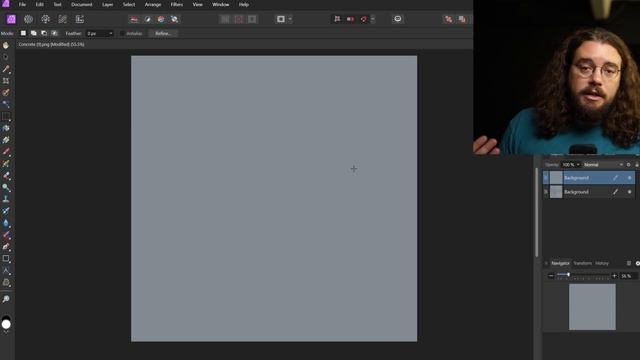
Task: Switch to the Develop Persona icon
Action: pyautogui.click(x=45, y=19)
